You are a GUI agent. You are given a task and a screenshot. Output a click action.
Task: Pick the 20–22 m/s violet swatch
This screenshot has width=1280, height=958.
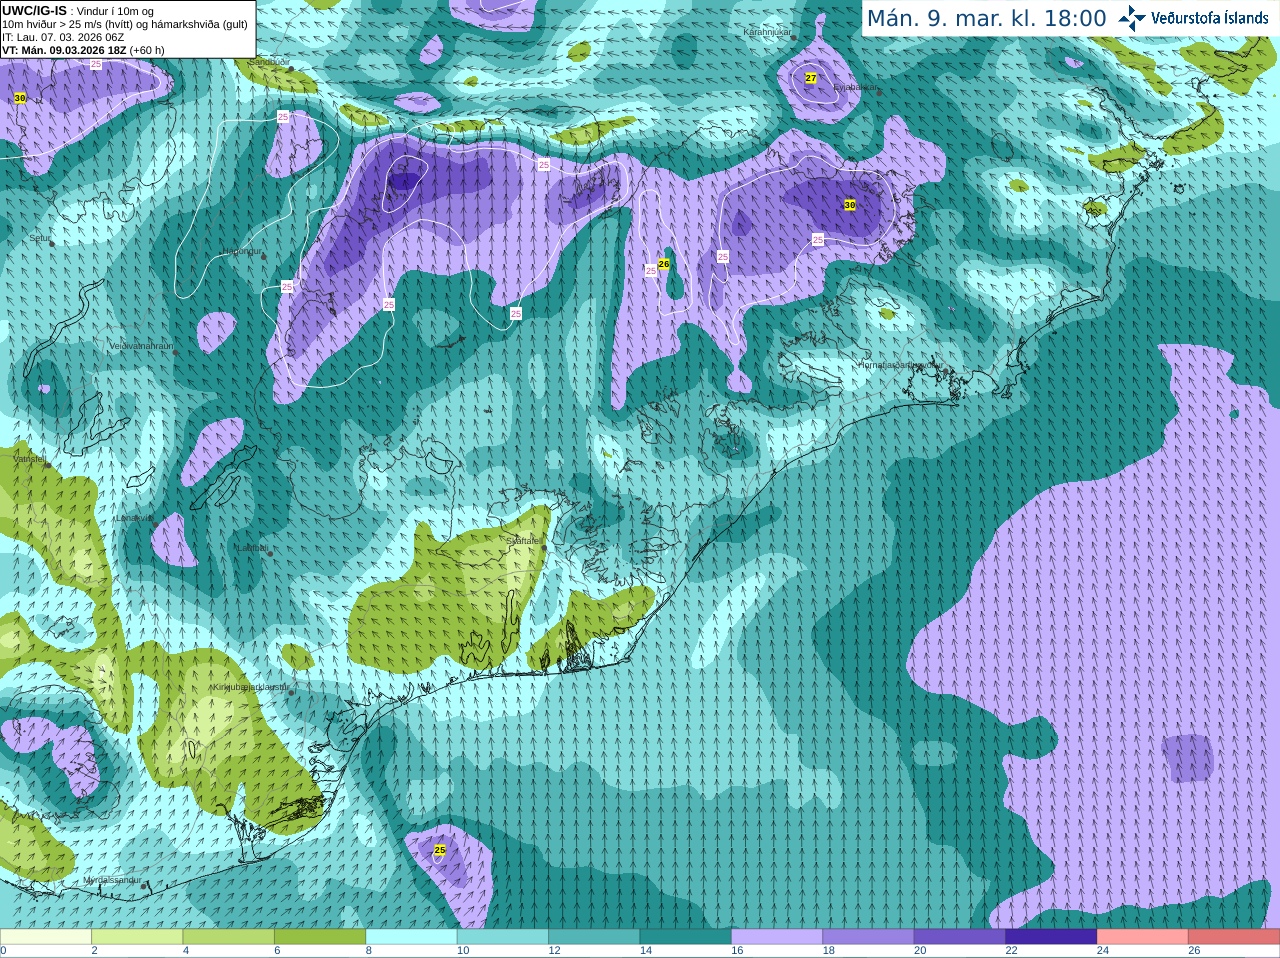pyautogui.click(x=960, y=937)
